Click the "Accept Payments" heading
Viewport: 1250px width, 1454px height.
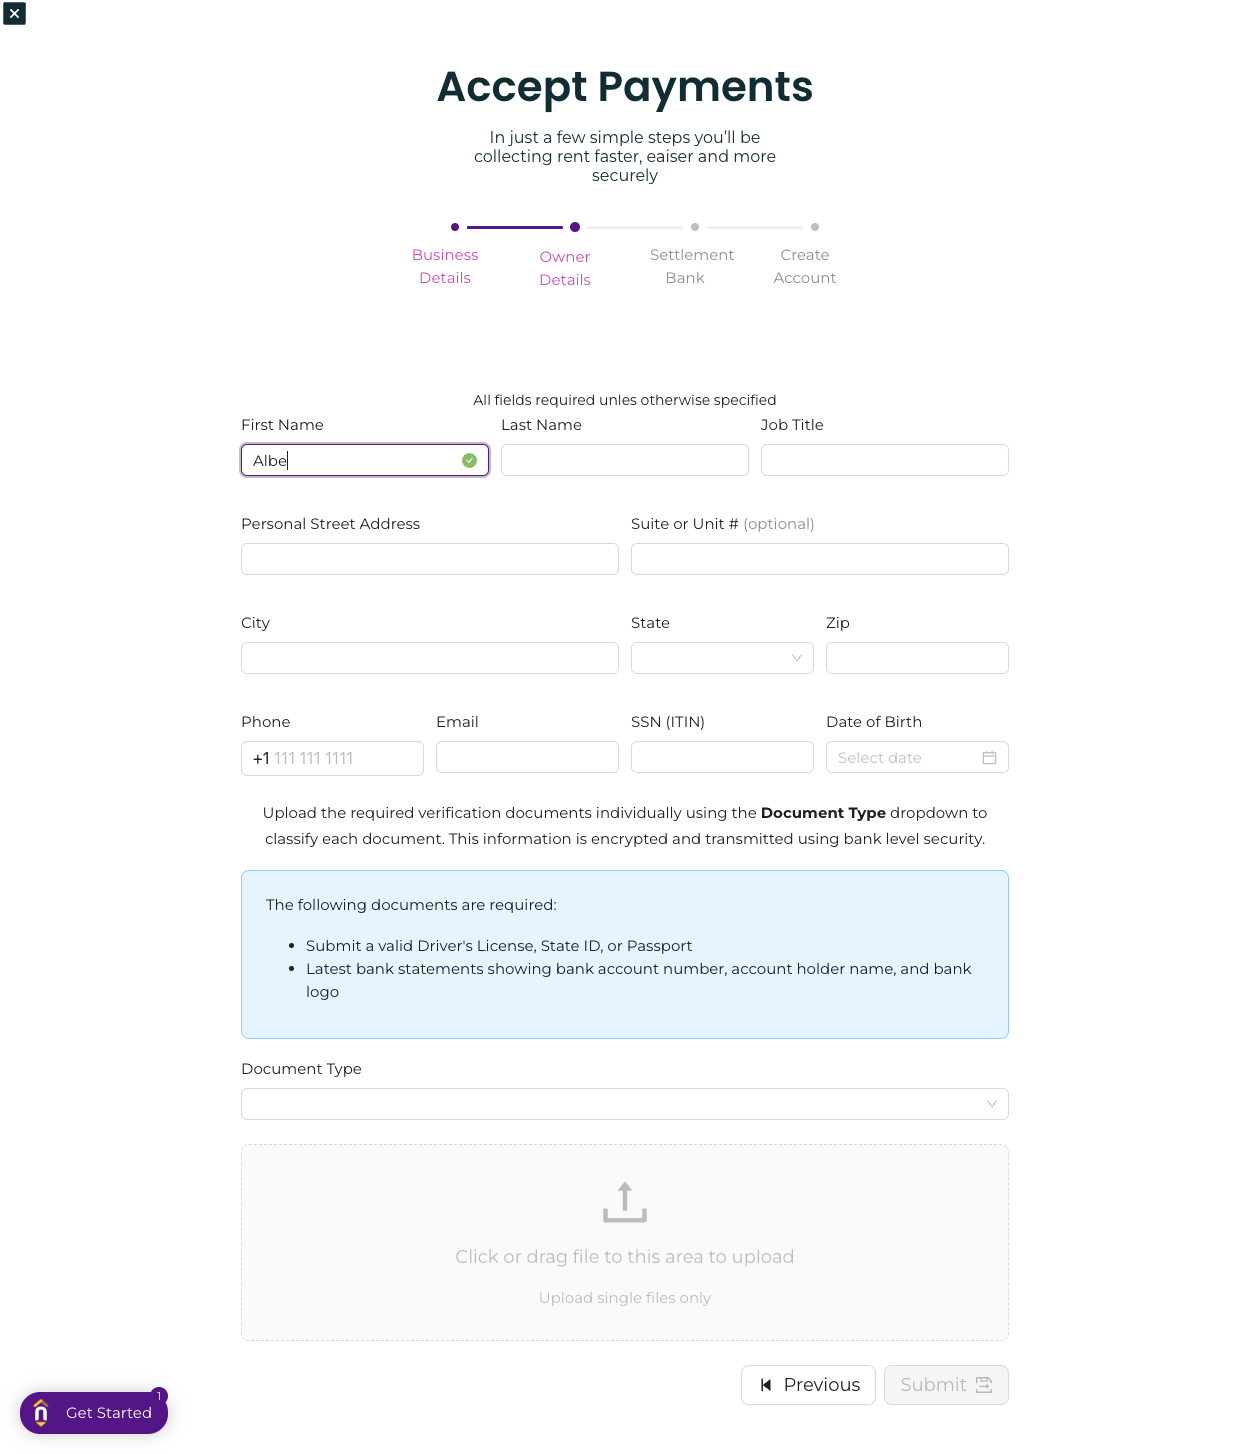coord(625,87)
